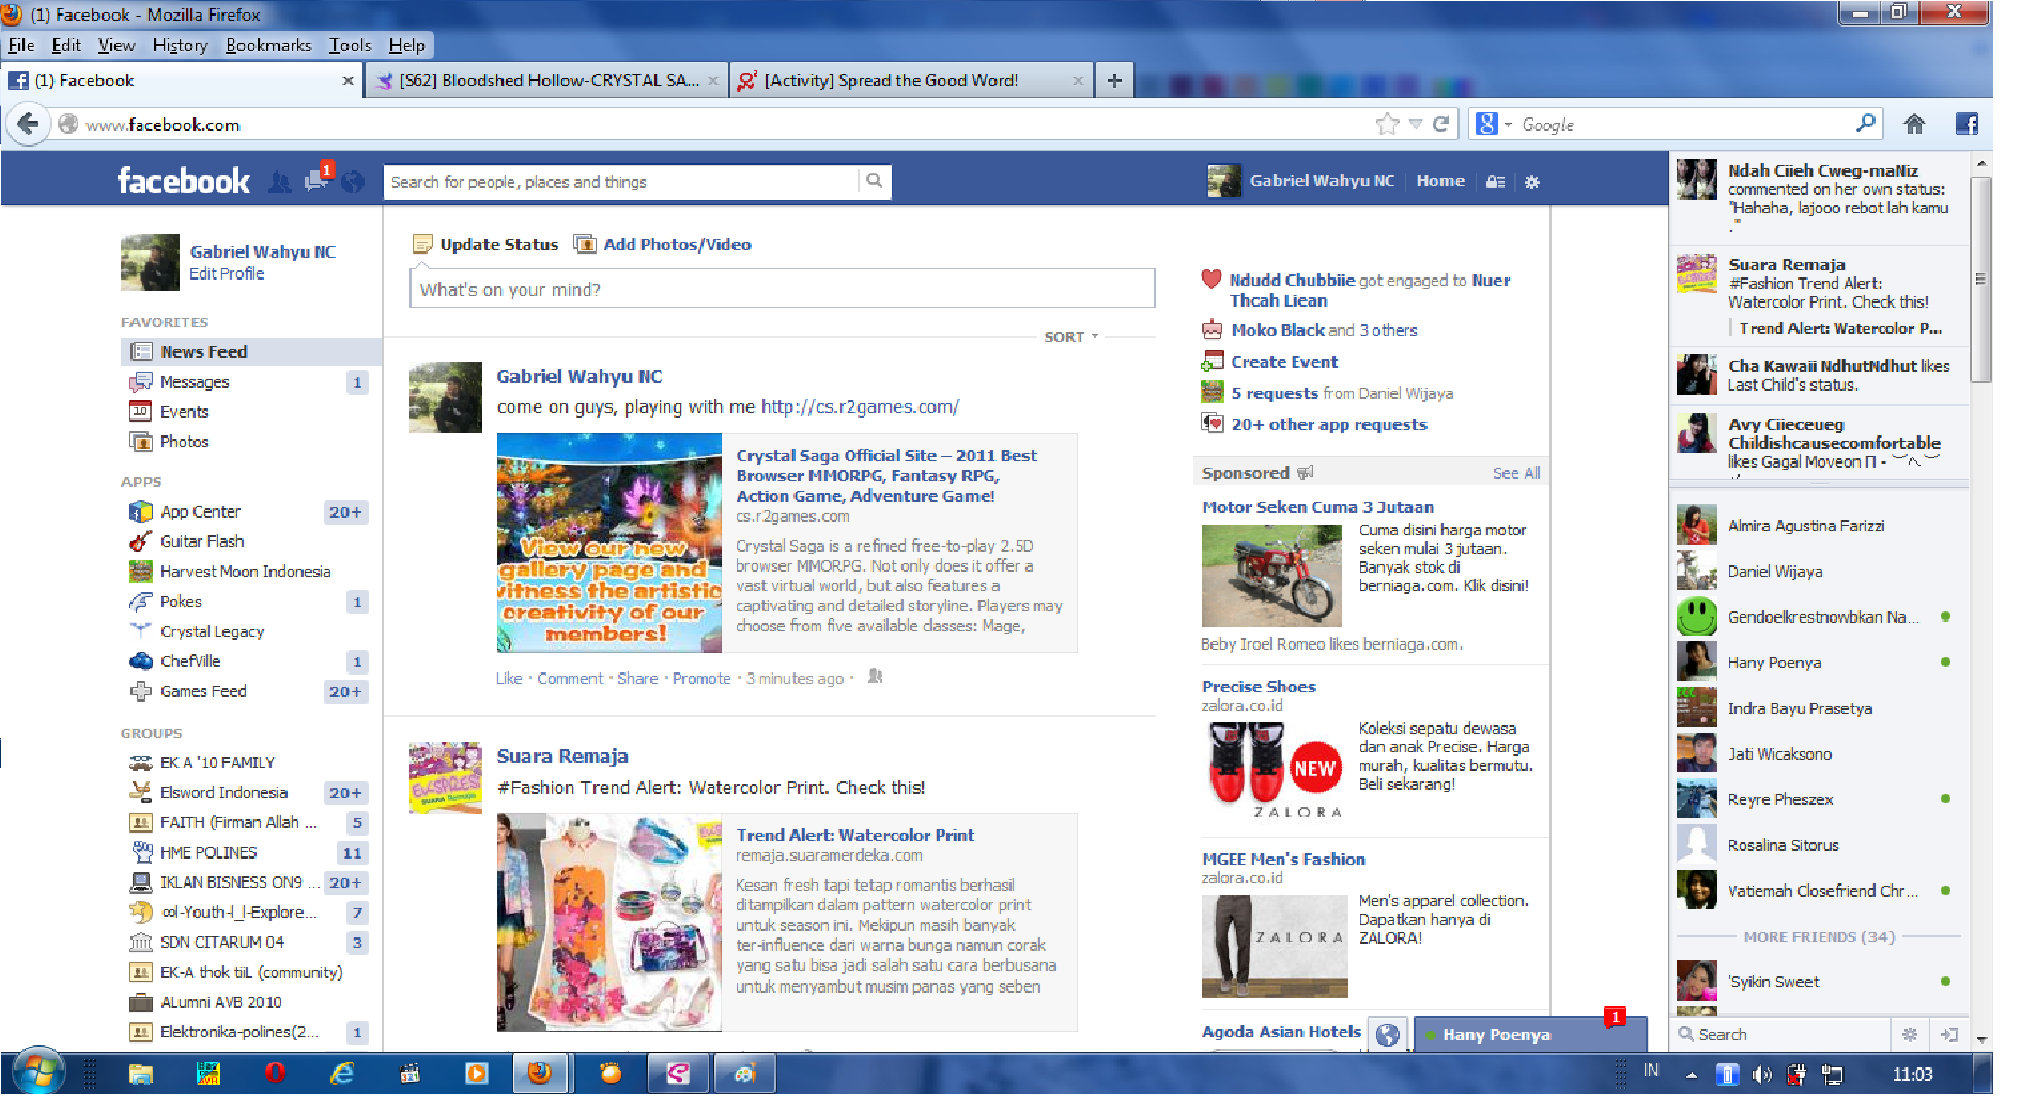The height and width of the screenshot is (1114, 2018).
Task: Click Firefox reload button in address bar
Action: point(1441,124)
